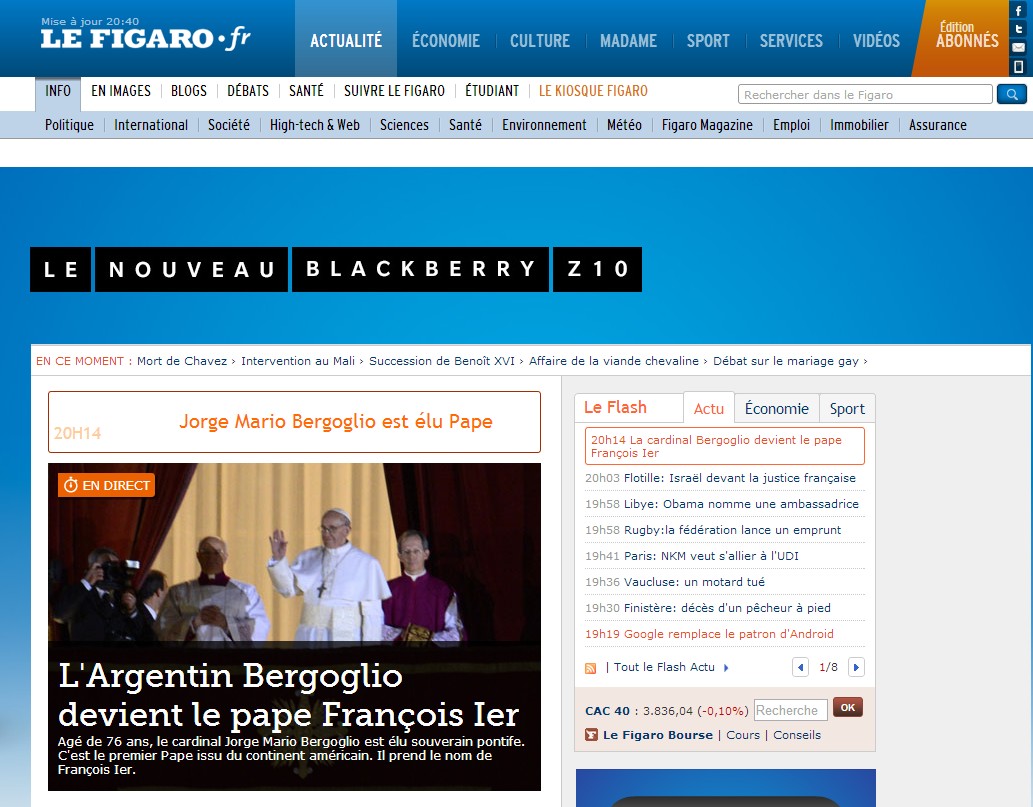The width and height of the screenshot is (1033, 807).
Task: Go to previous Flash page arrow
Action: tap(800, 667)
